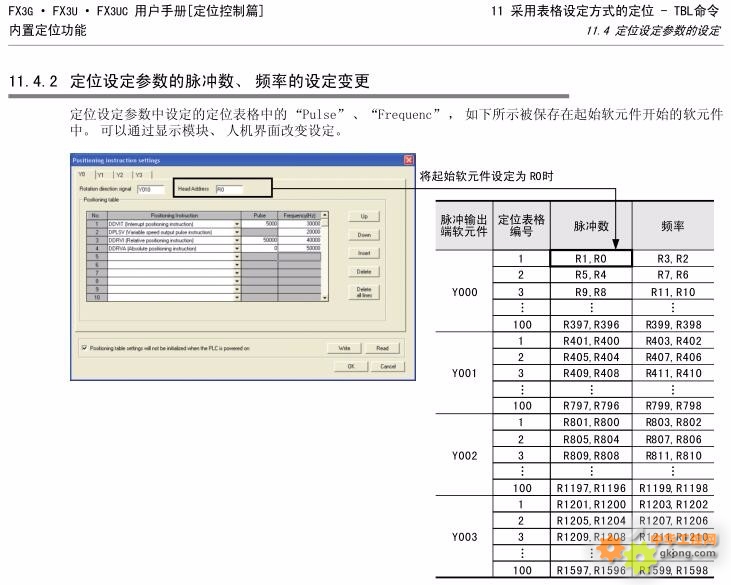Click table cell R1197, R1196

pos(591,488)
